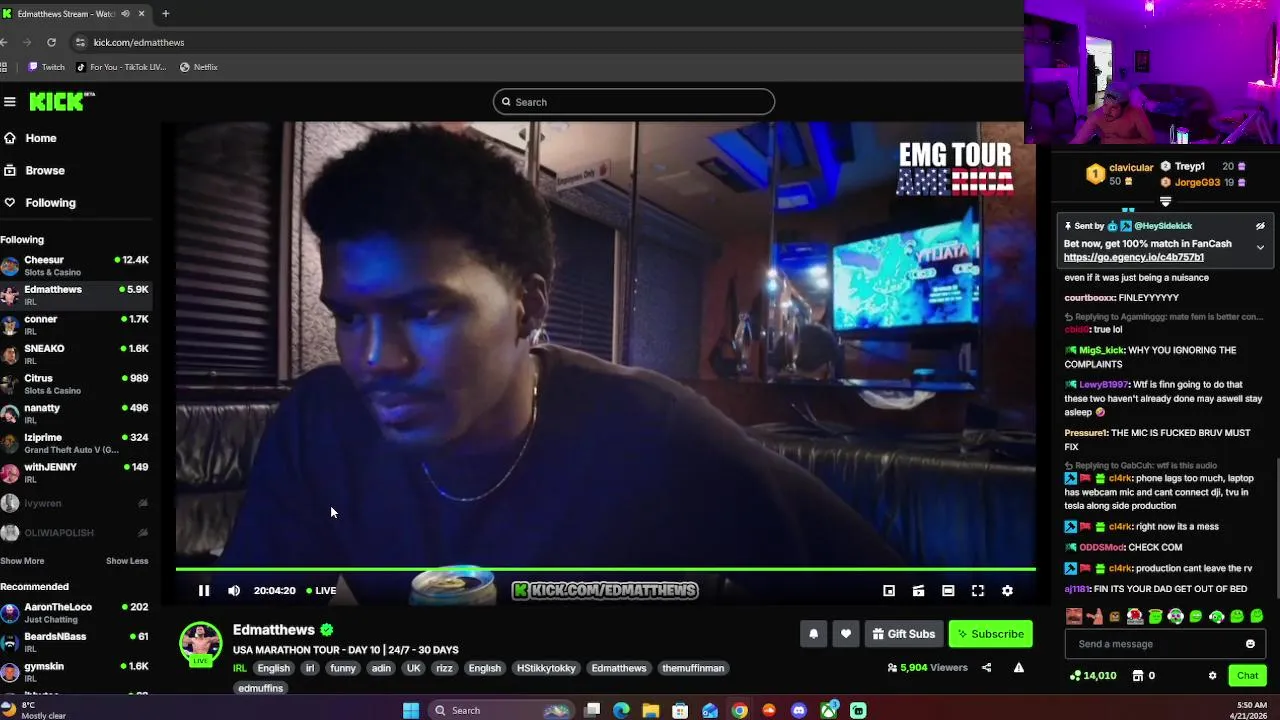This screenshot has width=1280, height=720.
Task: Mute the stream volume
Action: tap(234, 591)
